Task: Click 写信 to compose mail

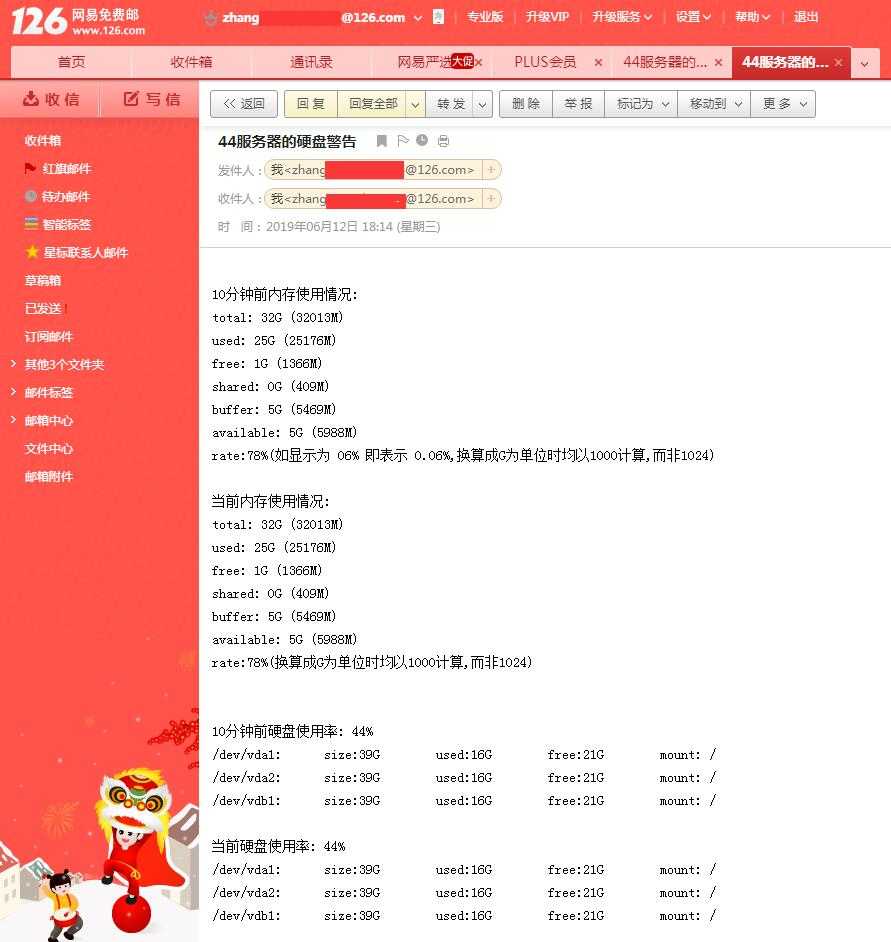Action: tap(151, 99)
